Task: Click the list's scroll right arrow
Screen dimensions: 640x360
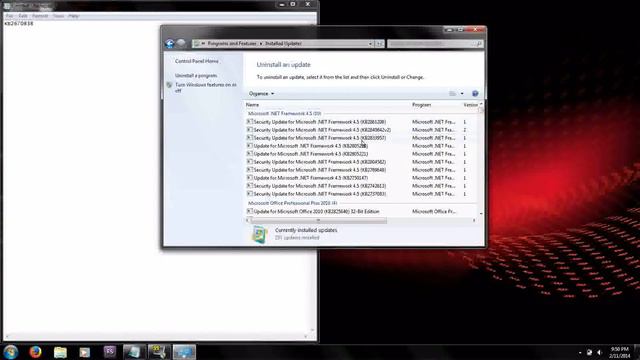Action: pos(474,220)
